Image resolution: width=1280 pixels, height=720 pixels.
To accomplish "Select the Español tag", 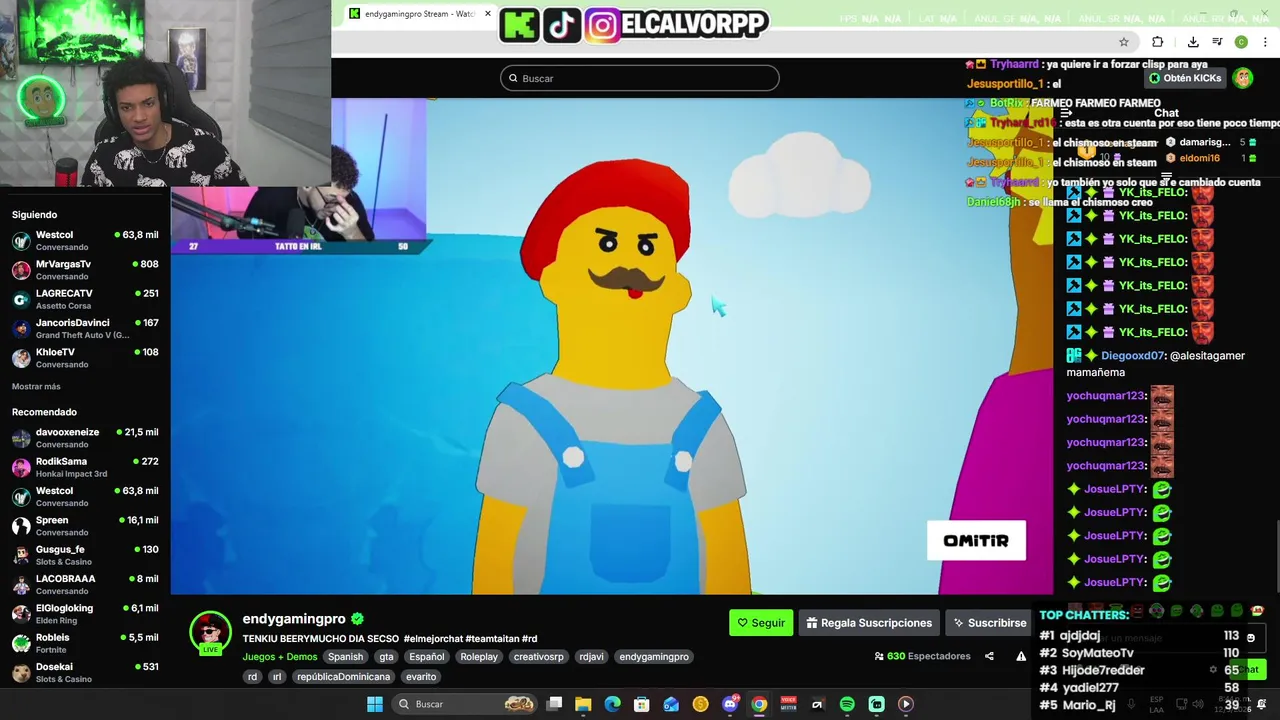I will (x=426, y=657).
